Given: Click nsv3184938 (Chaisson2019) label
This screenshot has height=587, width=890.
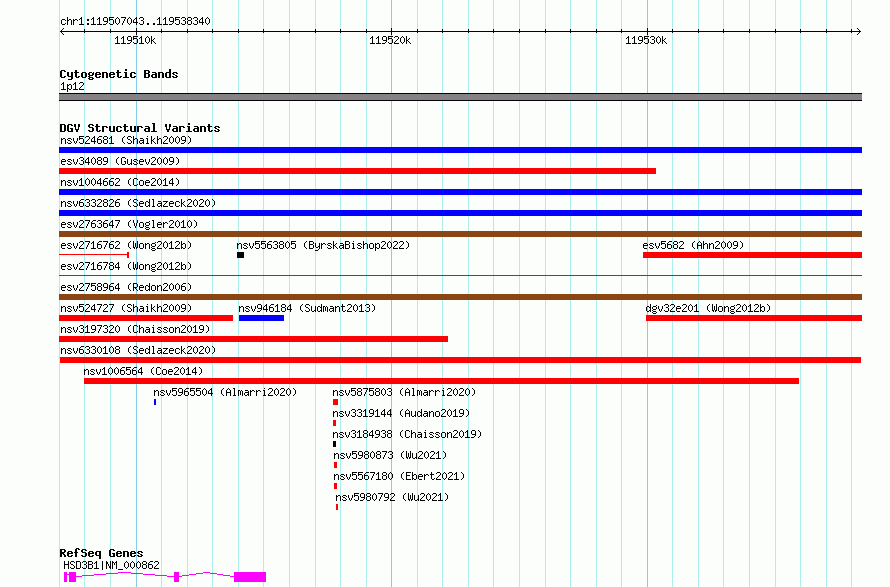Looking at the screenshot, I should pyautogui.click(x=407, y=434).
